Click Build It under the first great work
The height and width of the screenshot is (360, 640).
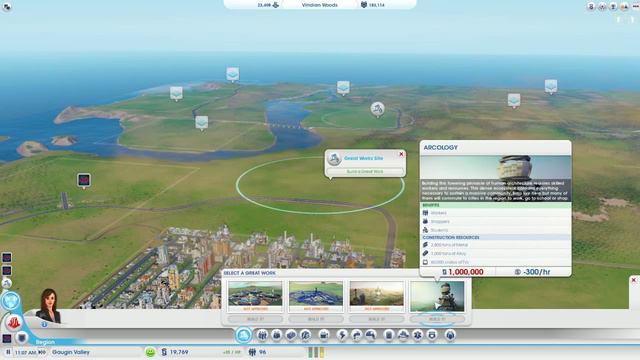pyautogui.click(x=255, y=319)
